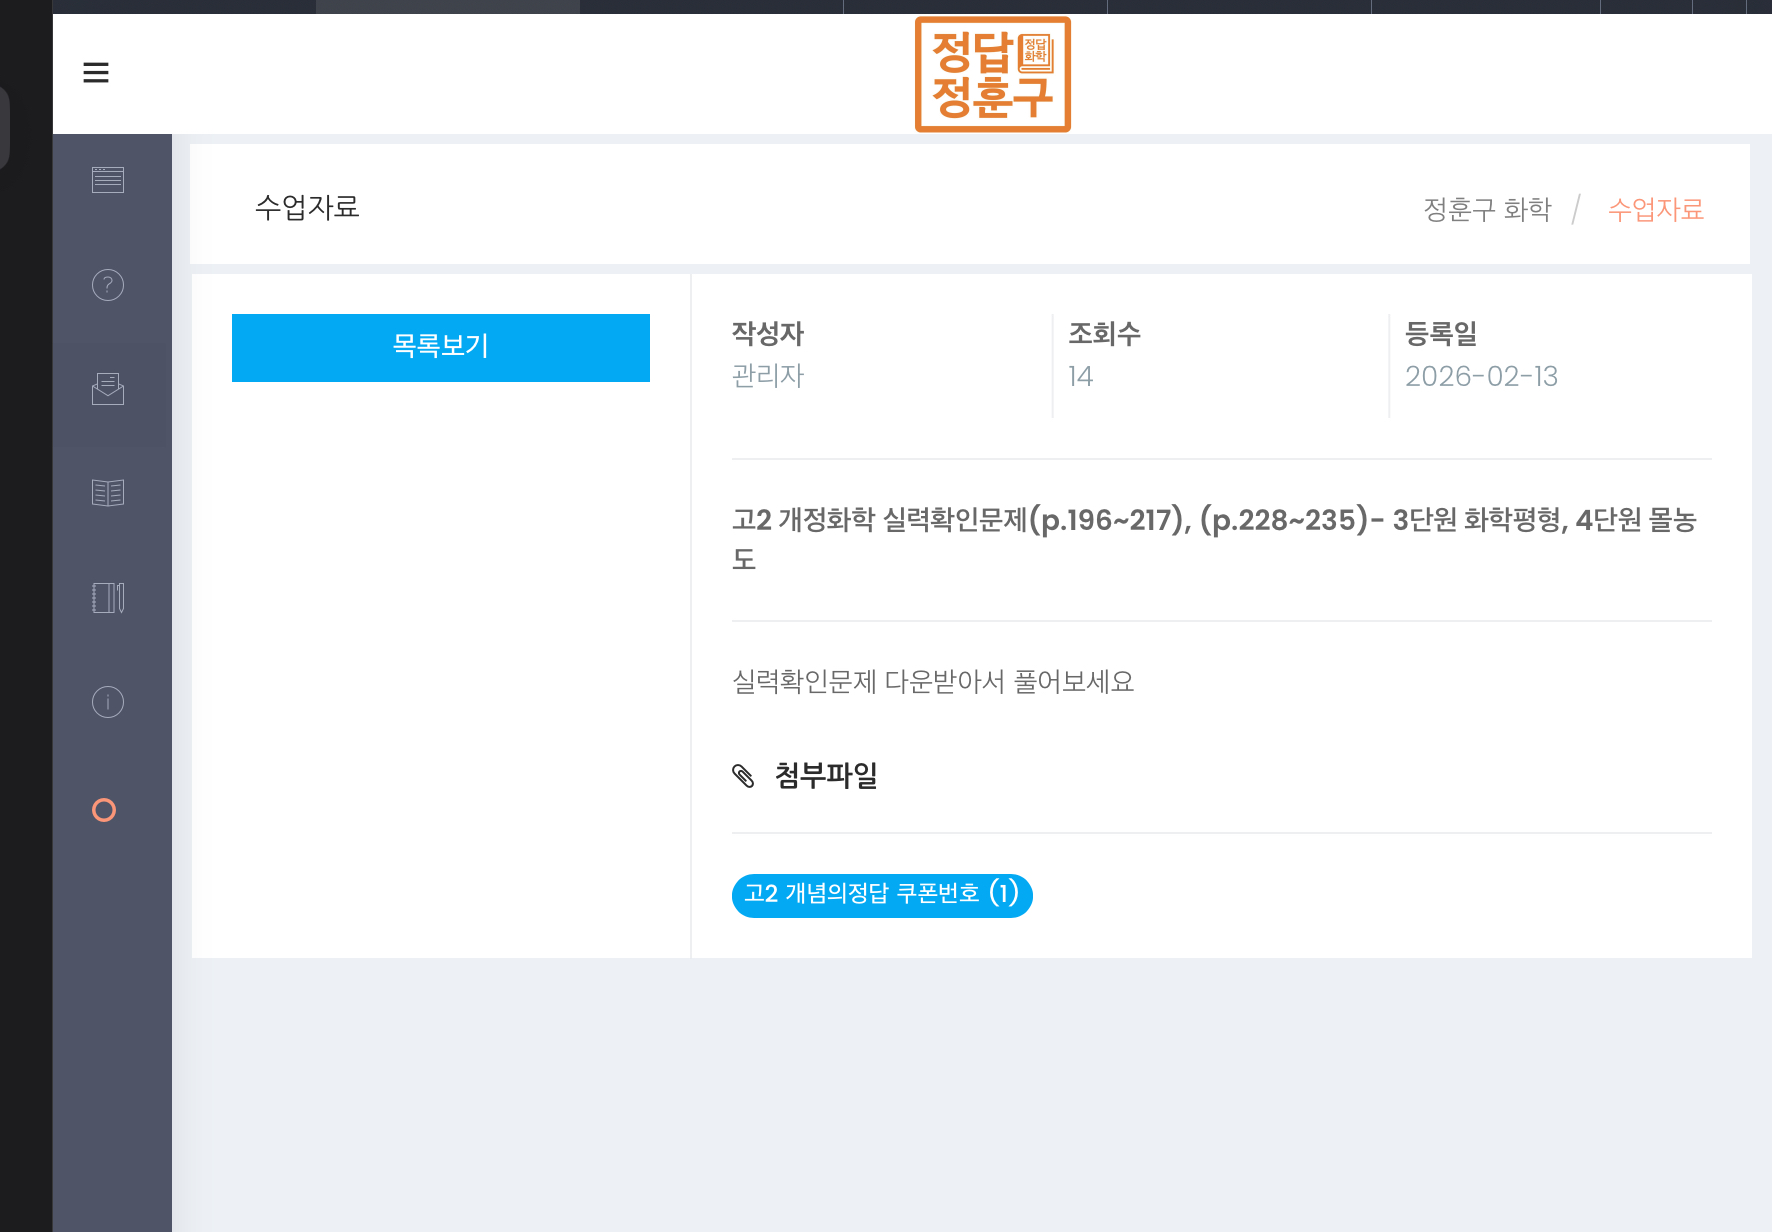Select the highlighted tab in top strip
The height and width of the screenshot is (1232, 1772).
[x=447, y=6]
